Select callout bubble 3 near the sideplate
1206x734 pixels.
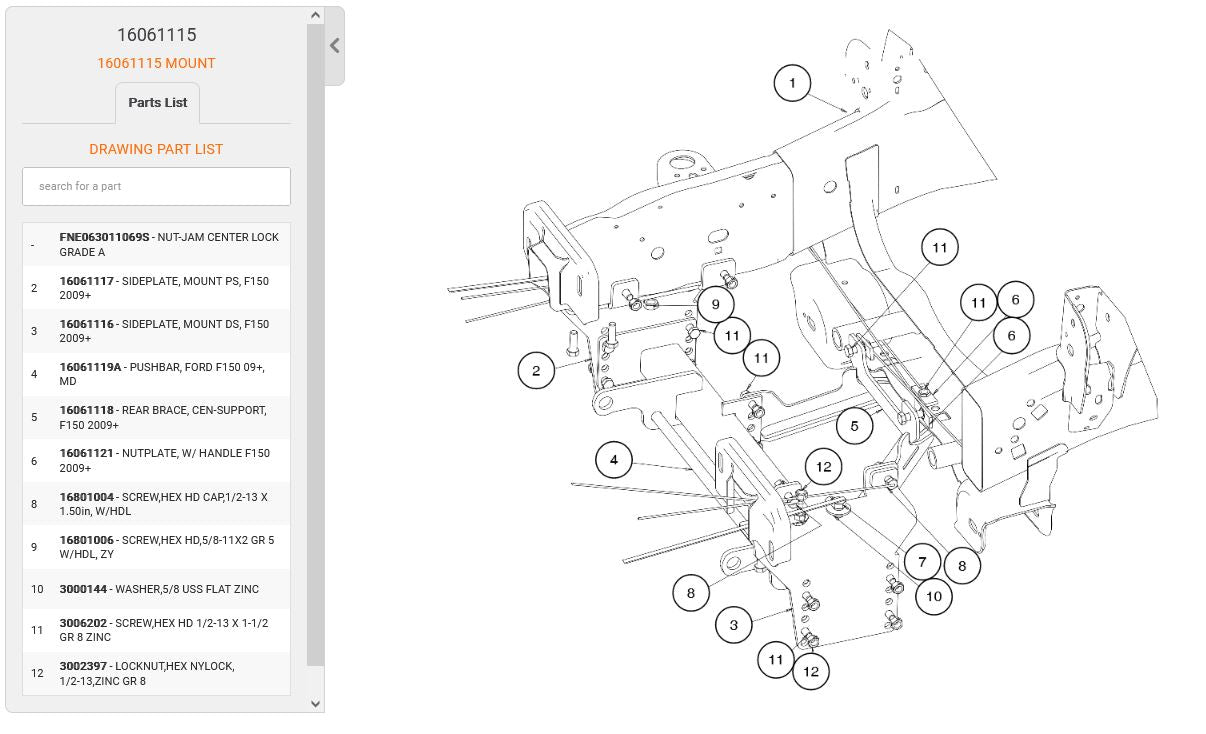tap(733, 625)
